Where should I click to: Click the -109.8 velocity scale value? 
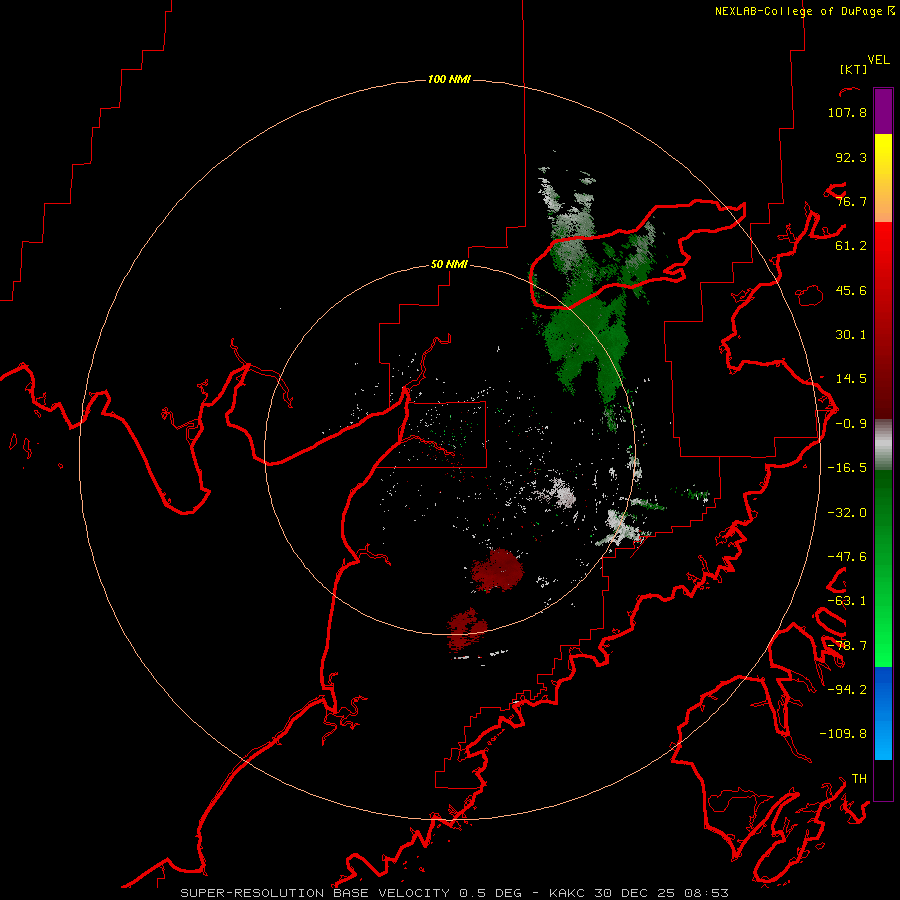(843, 734)
